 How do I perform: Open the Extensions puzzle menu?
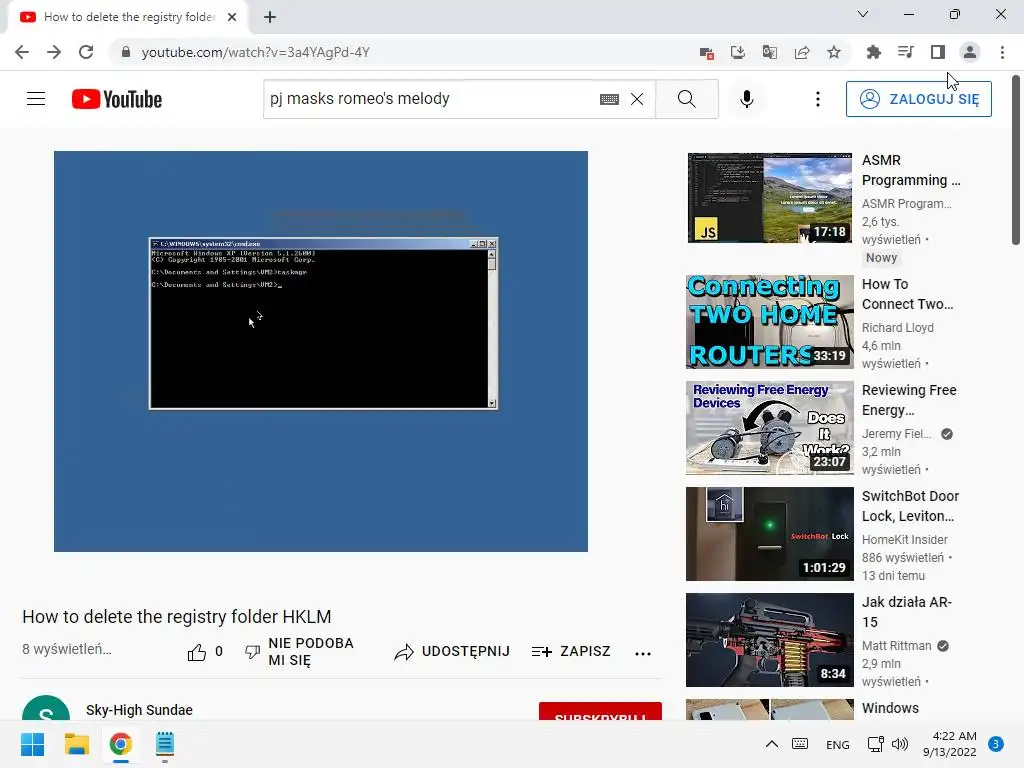[x=874, y=52]
